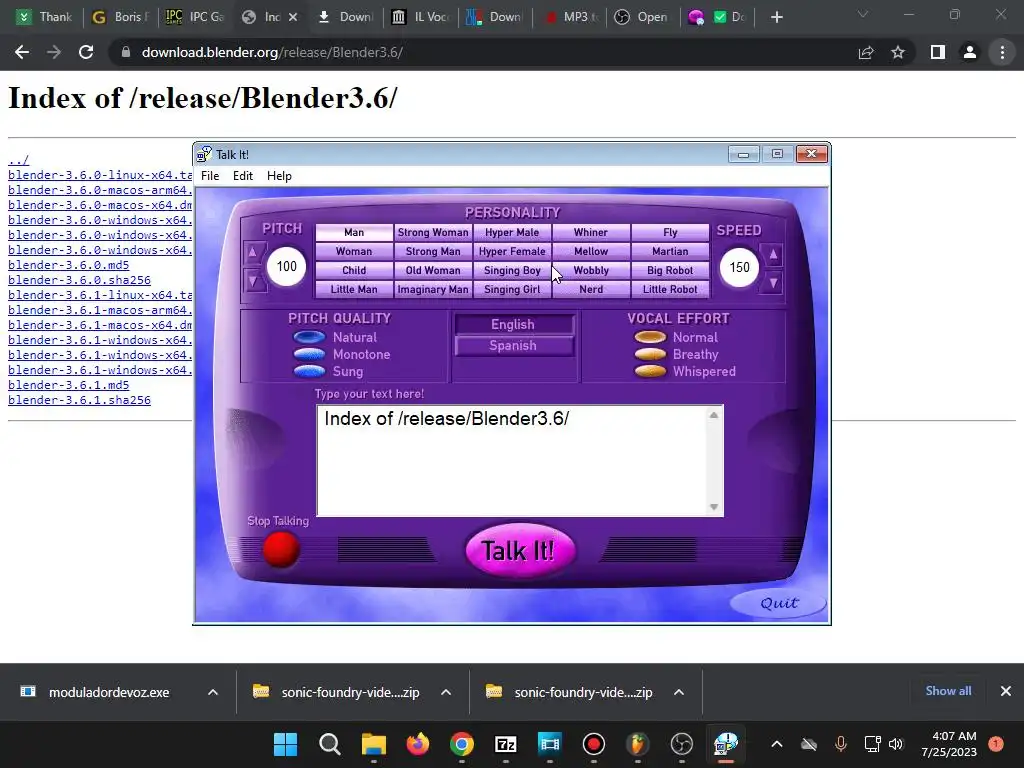Click inside the text input box
Viewport: 1024px width, 768px height.
tap(512, 460)
